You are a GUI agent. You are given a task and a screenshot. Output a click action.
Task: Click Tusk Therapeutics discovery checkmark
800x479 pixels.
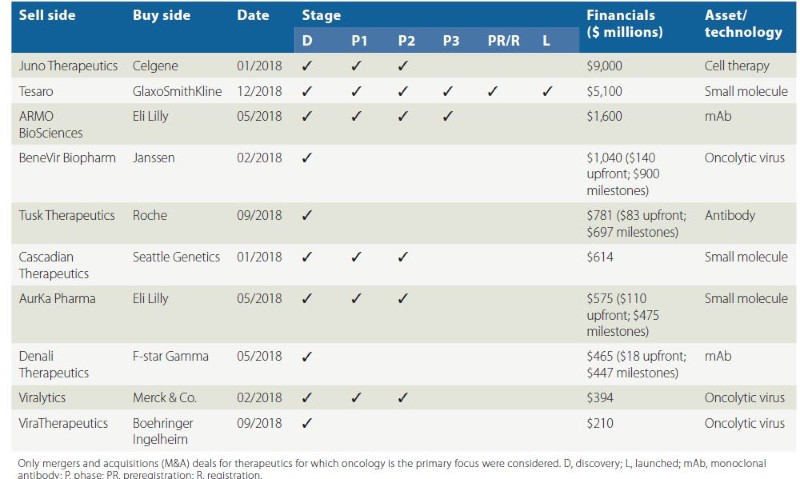coord(307,215)
